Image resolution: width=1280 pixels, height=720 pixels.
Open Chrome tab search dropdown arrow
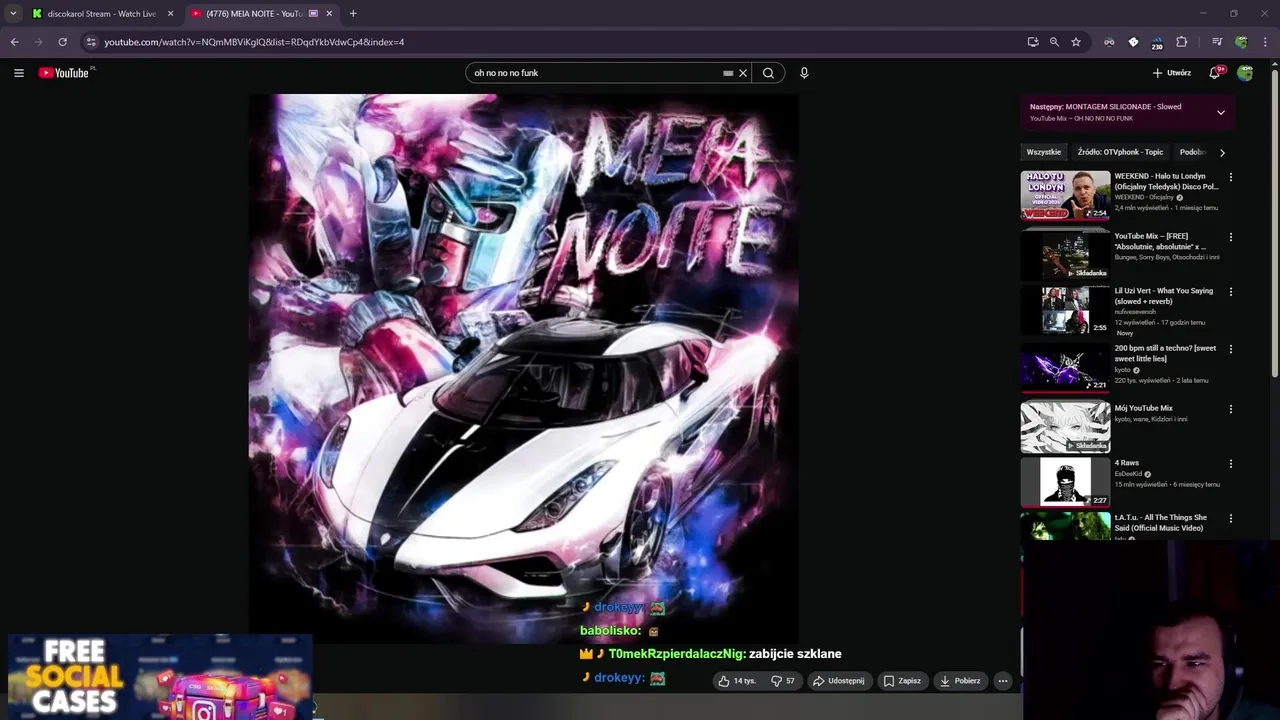pyautogui.click(x=13, y=13)
